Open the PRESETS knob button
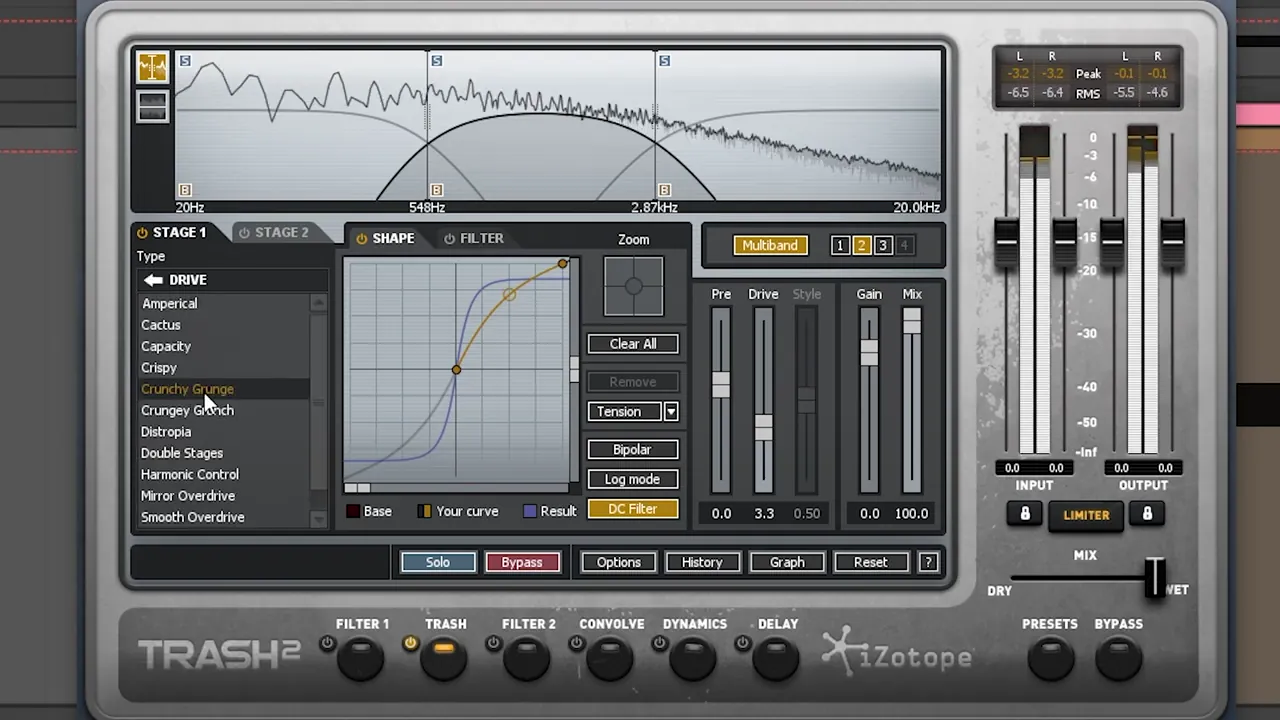 click(1050, 658)
